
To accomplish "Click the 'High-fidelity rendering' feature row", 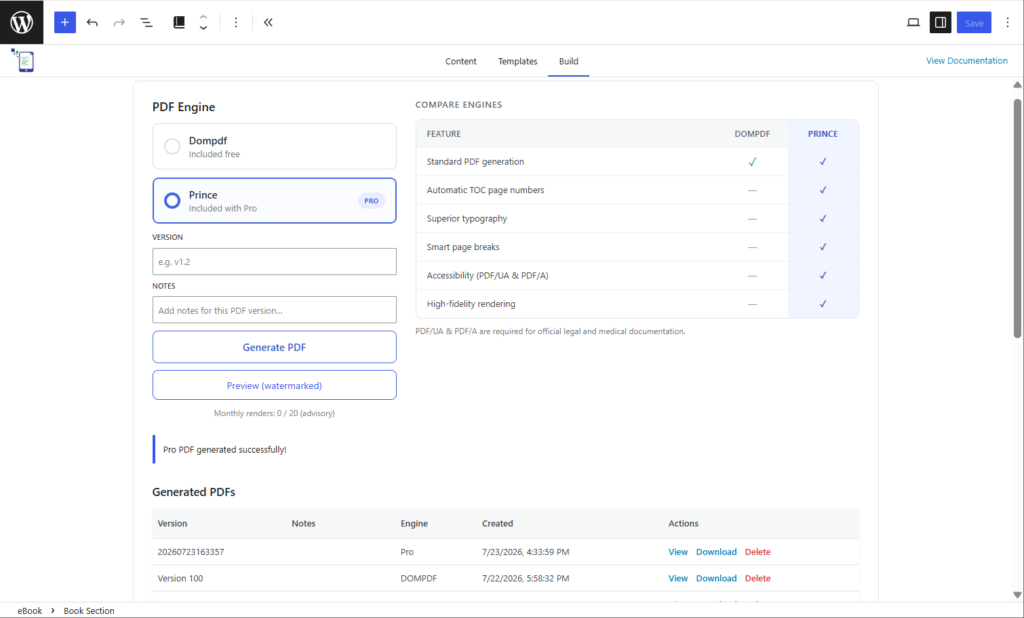I will coord(637,304).
